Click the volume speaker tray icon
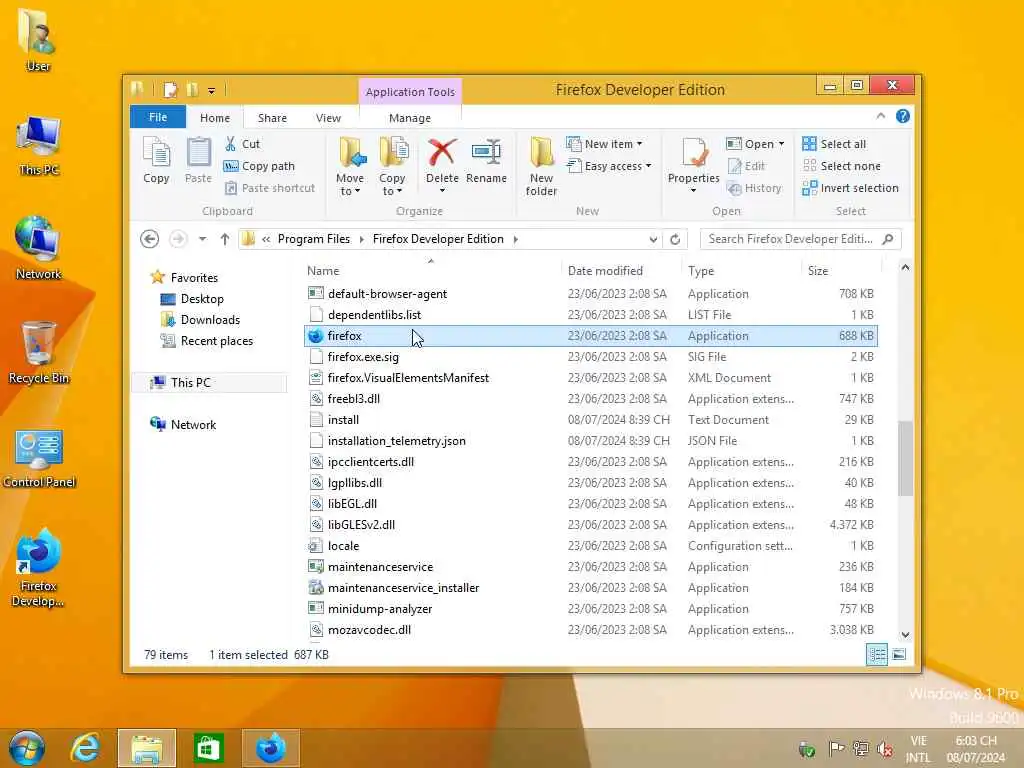This screenshot has width=1024, height=768. [x=885, y=749]
